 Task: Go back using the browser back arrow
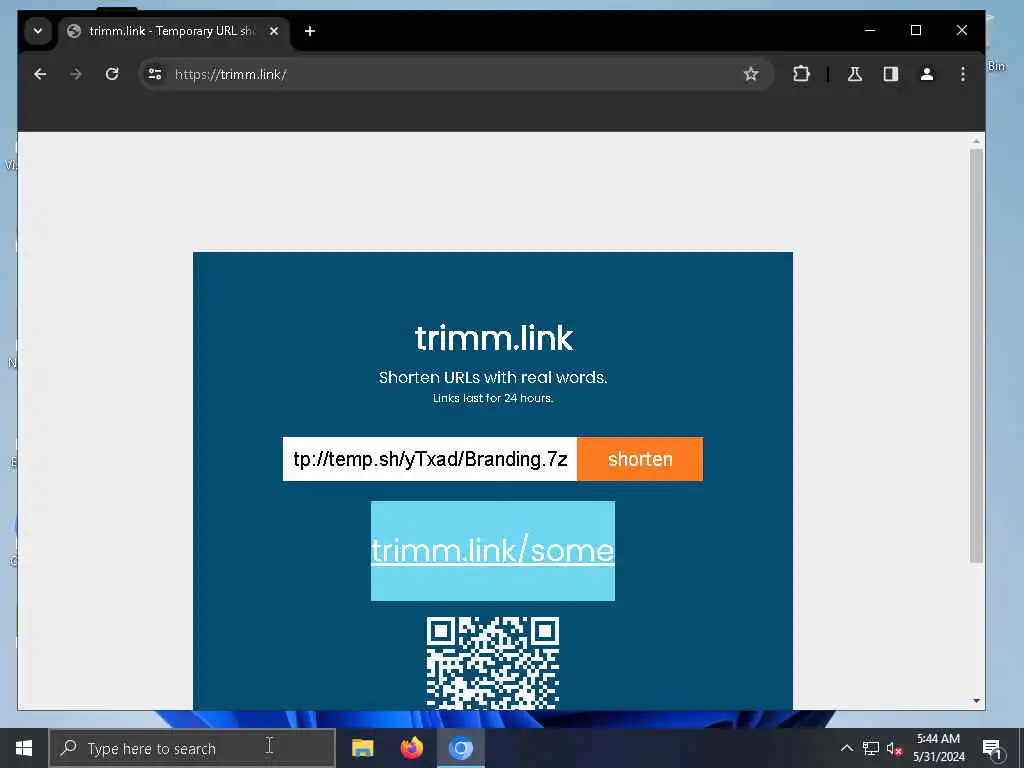[x=40, y=74]
